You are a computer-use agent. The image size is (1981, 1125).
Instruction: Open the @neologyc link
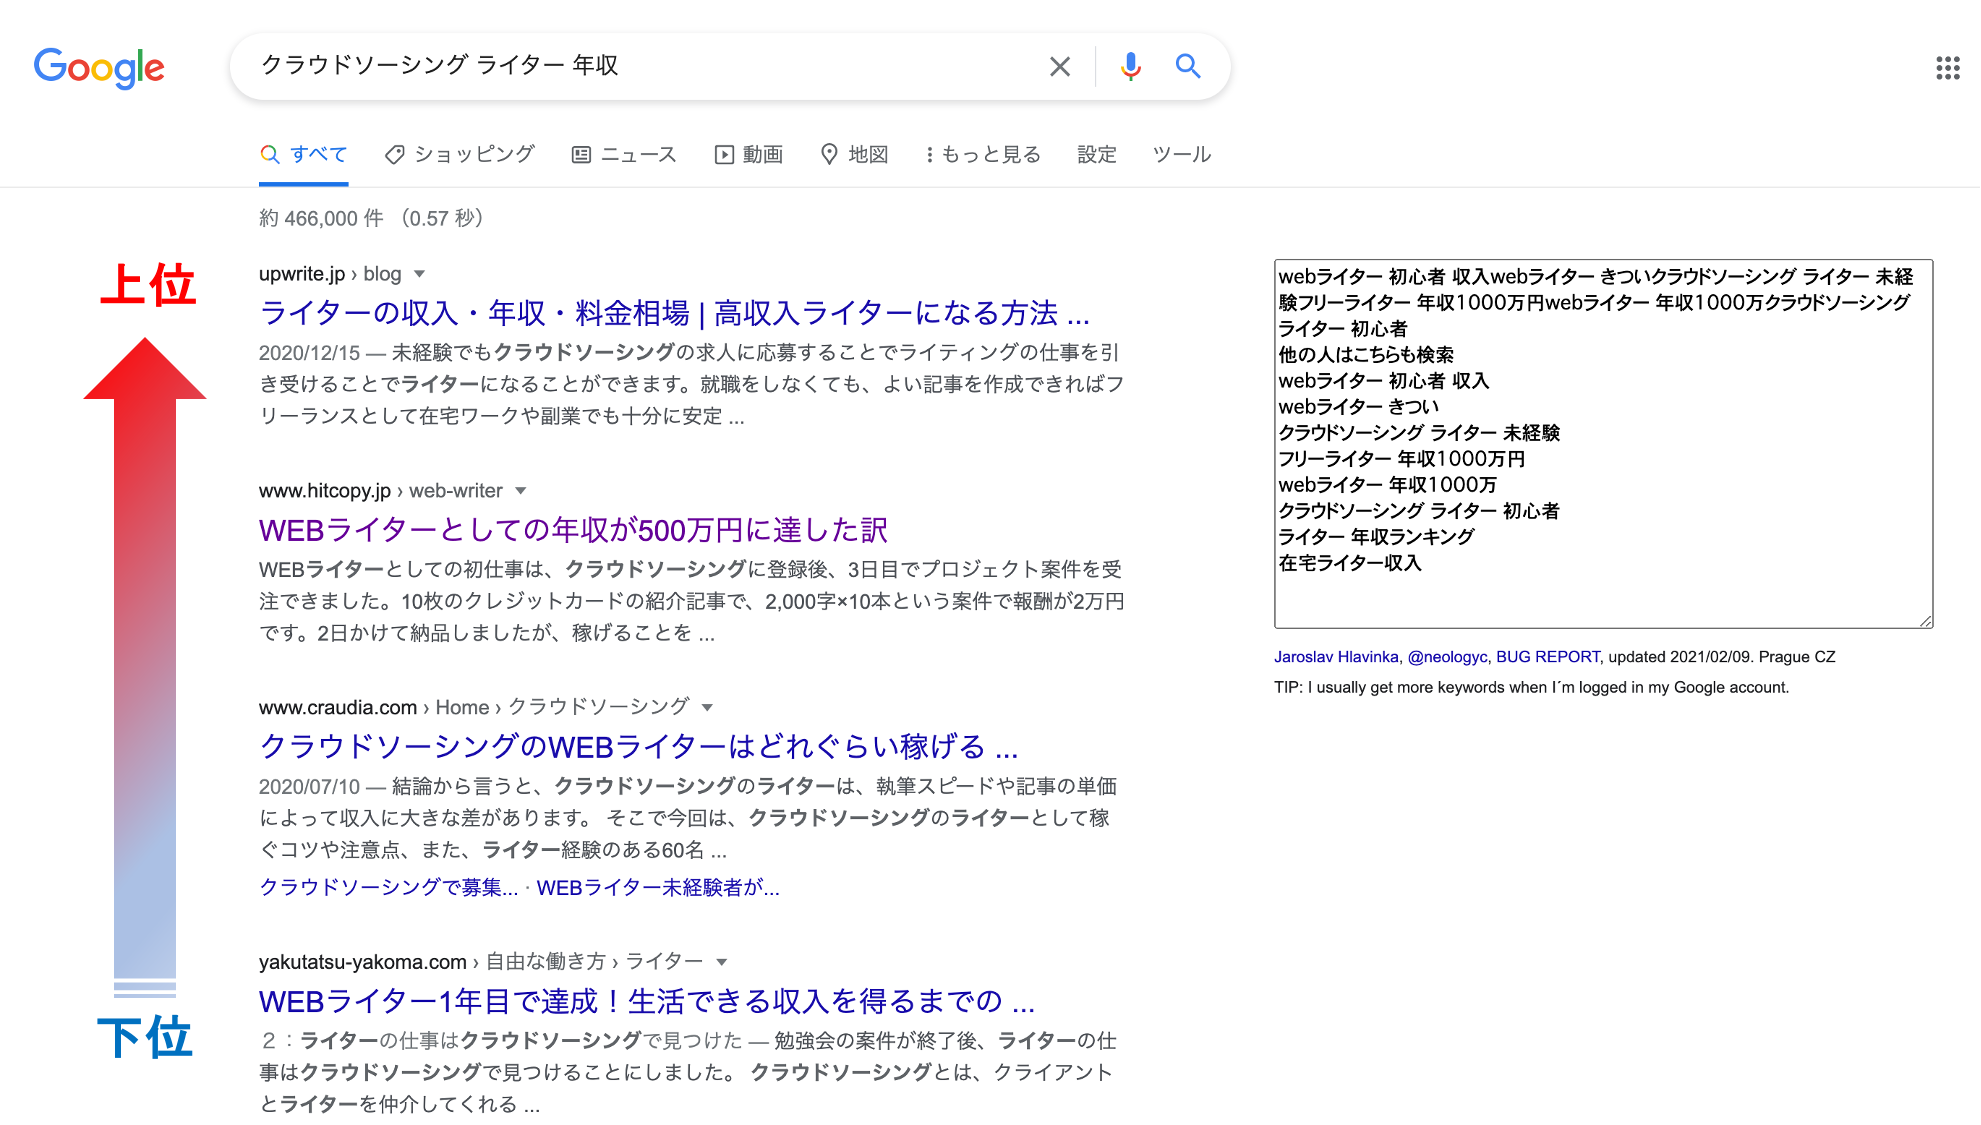pyautogui.click(x=1448, y=657)
